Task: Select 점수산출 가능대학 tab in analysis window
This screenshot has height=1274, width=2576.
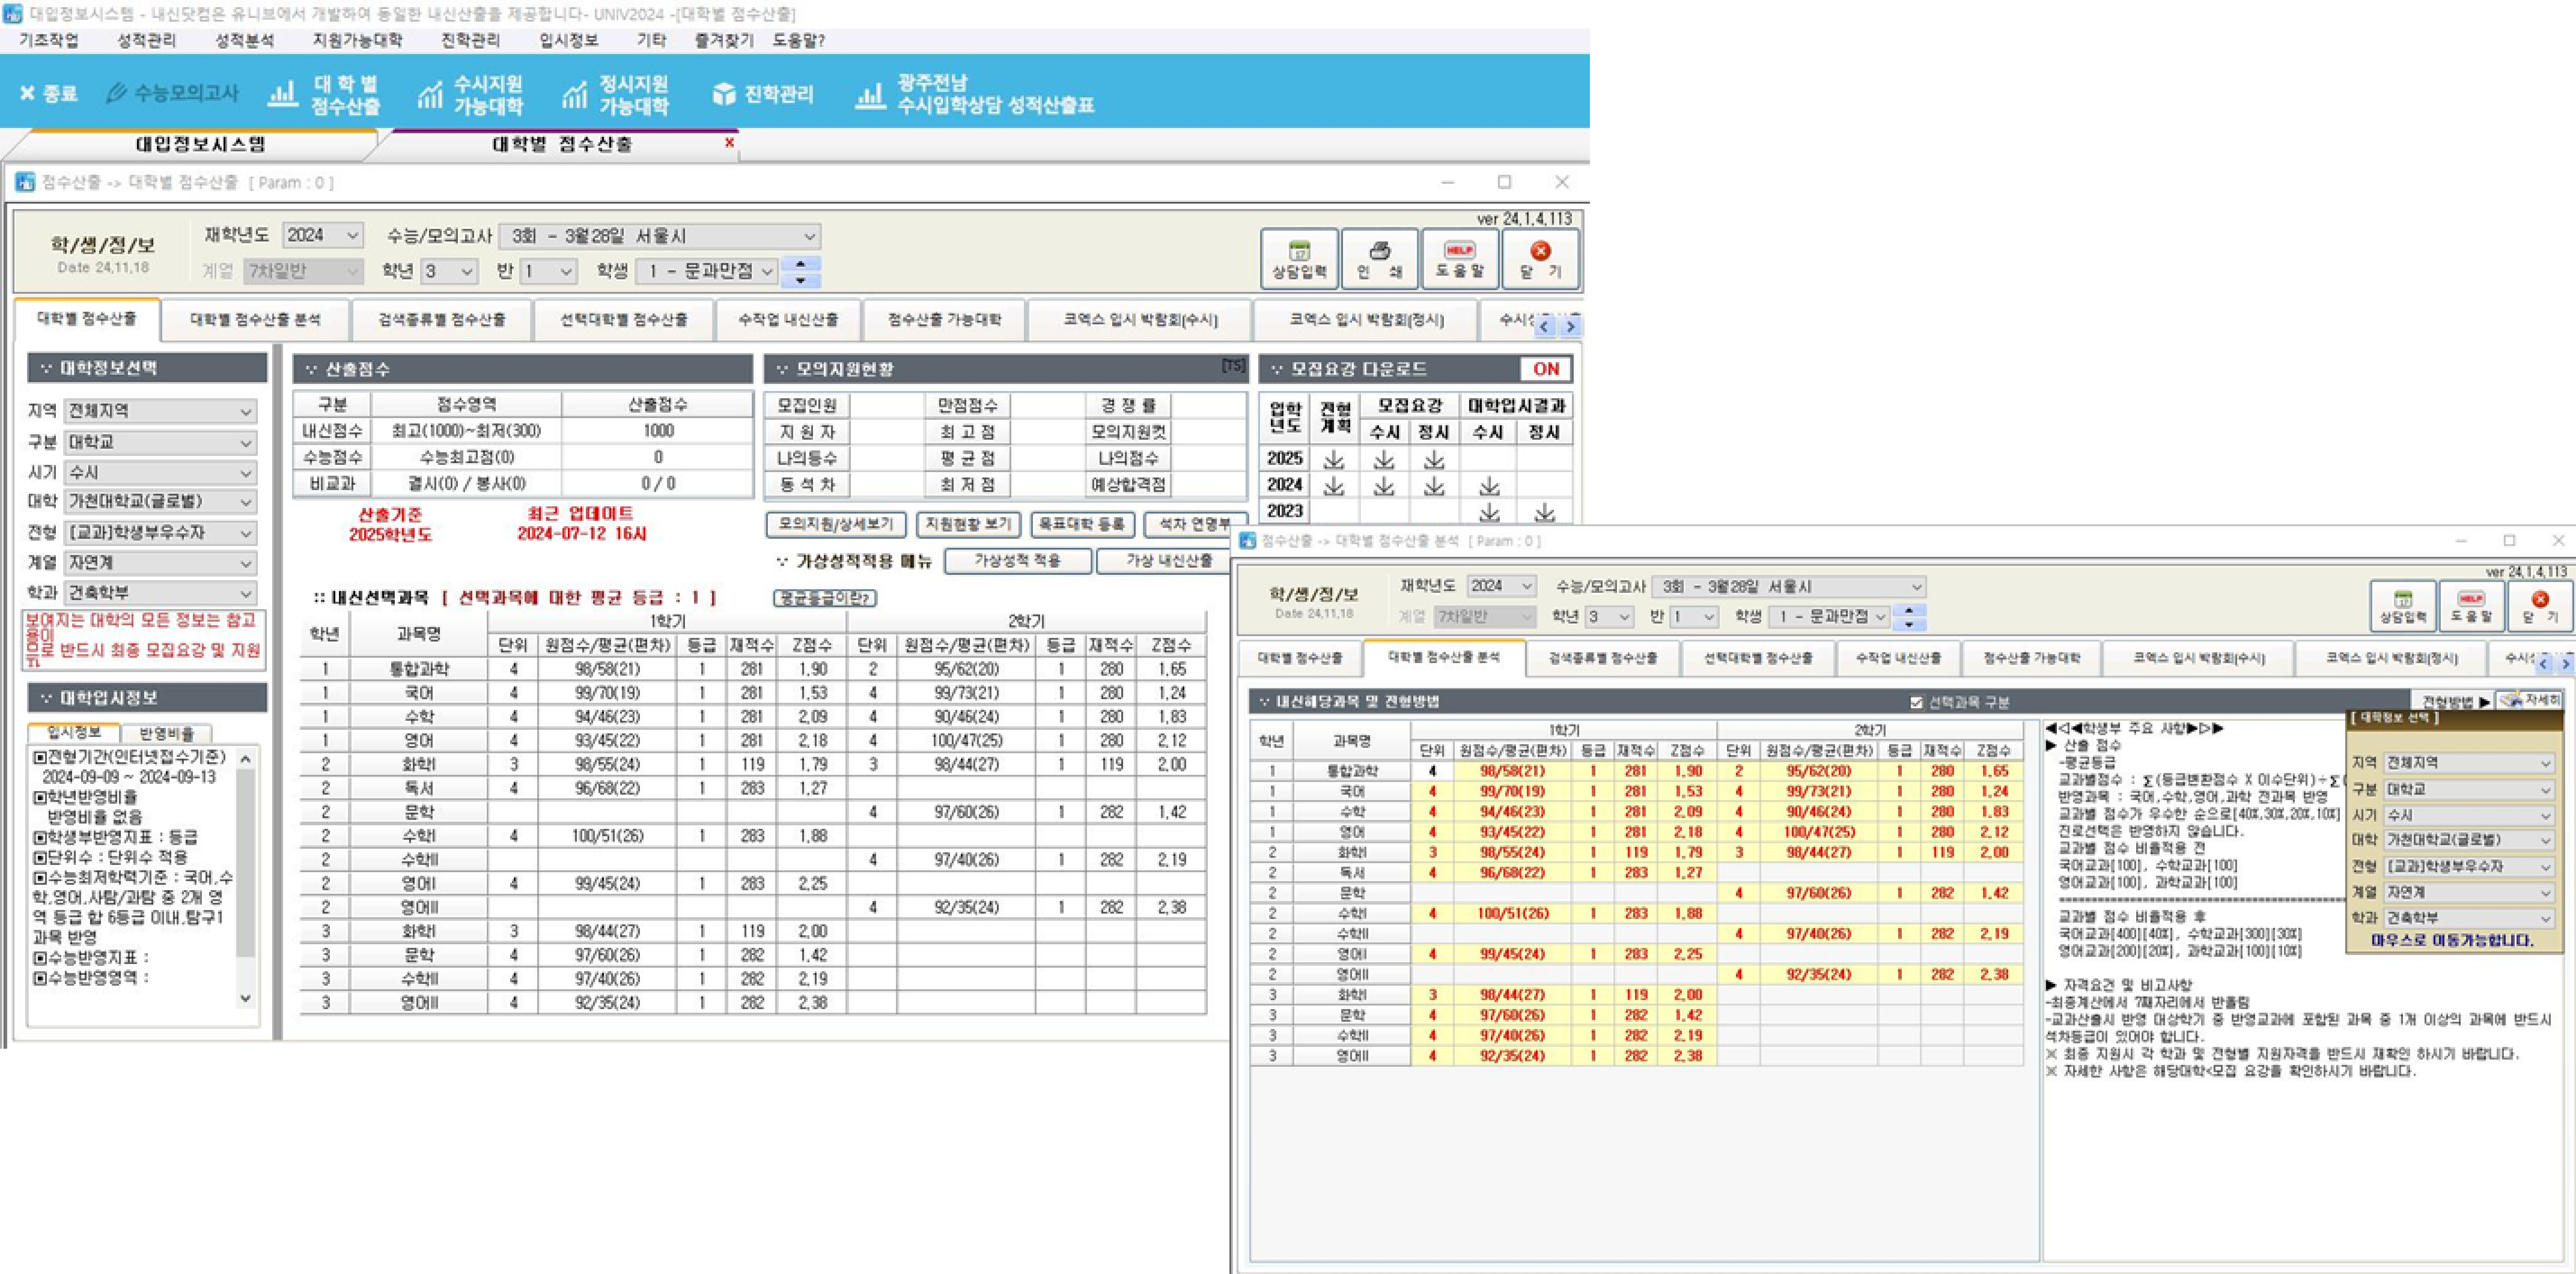Action: point(2031,658)
